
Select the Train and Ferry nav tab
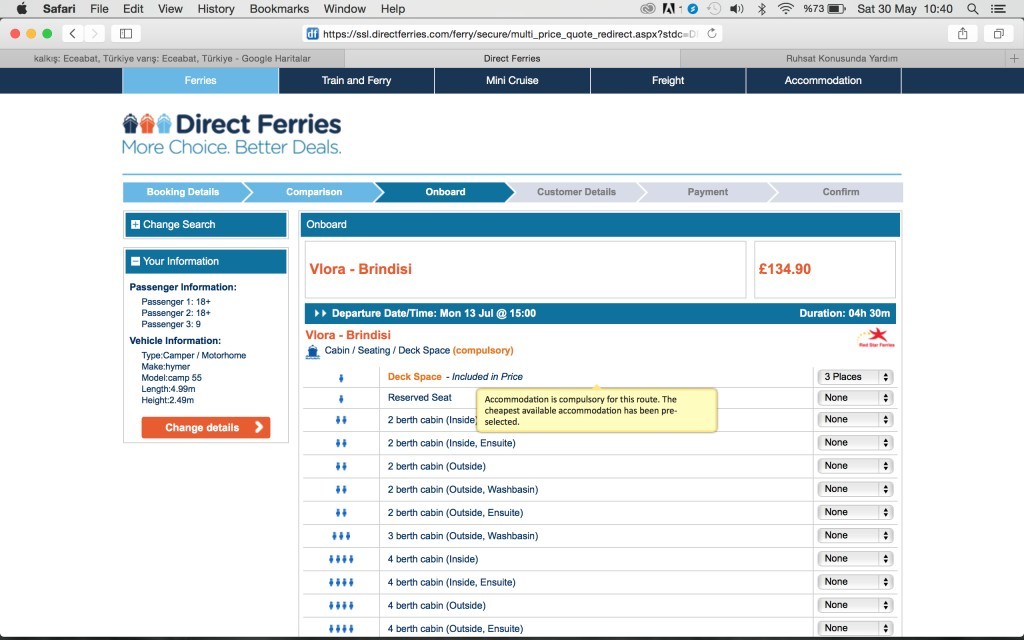tap(357, 80)
